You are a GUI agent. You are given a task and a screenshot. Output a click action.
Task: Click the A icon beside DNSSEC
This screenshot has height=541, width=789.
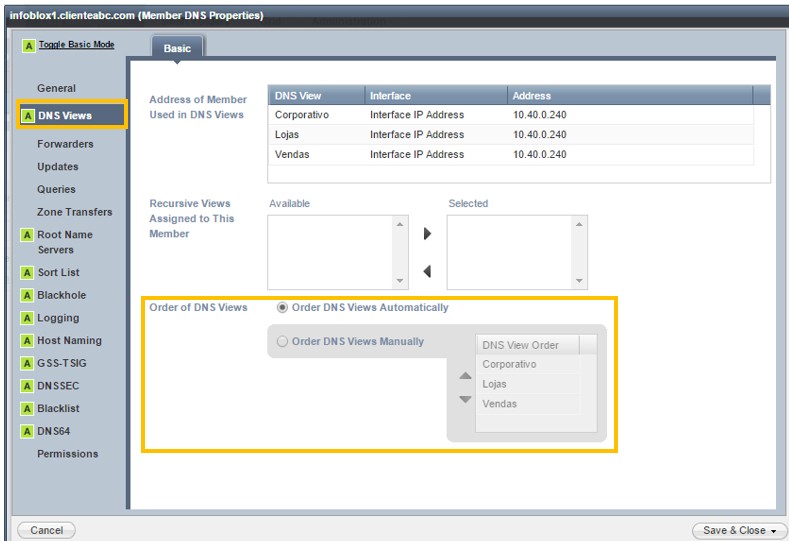click(x=27, y=386)
